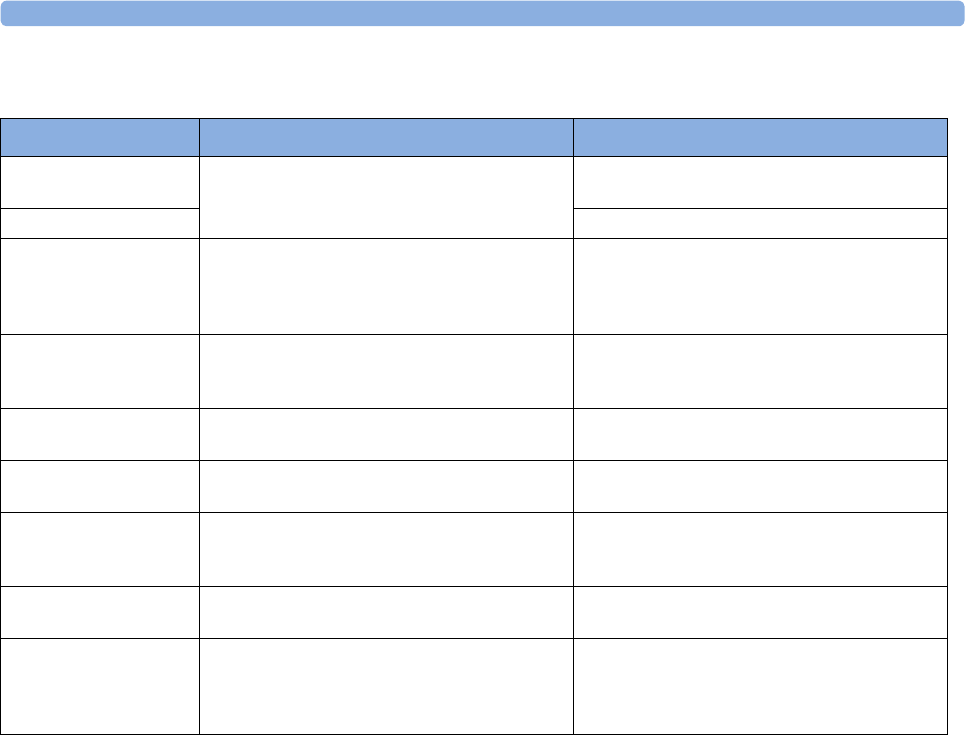
Task: Click second body row's narrow right cell
Action: [760, 222]
